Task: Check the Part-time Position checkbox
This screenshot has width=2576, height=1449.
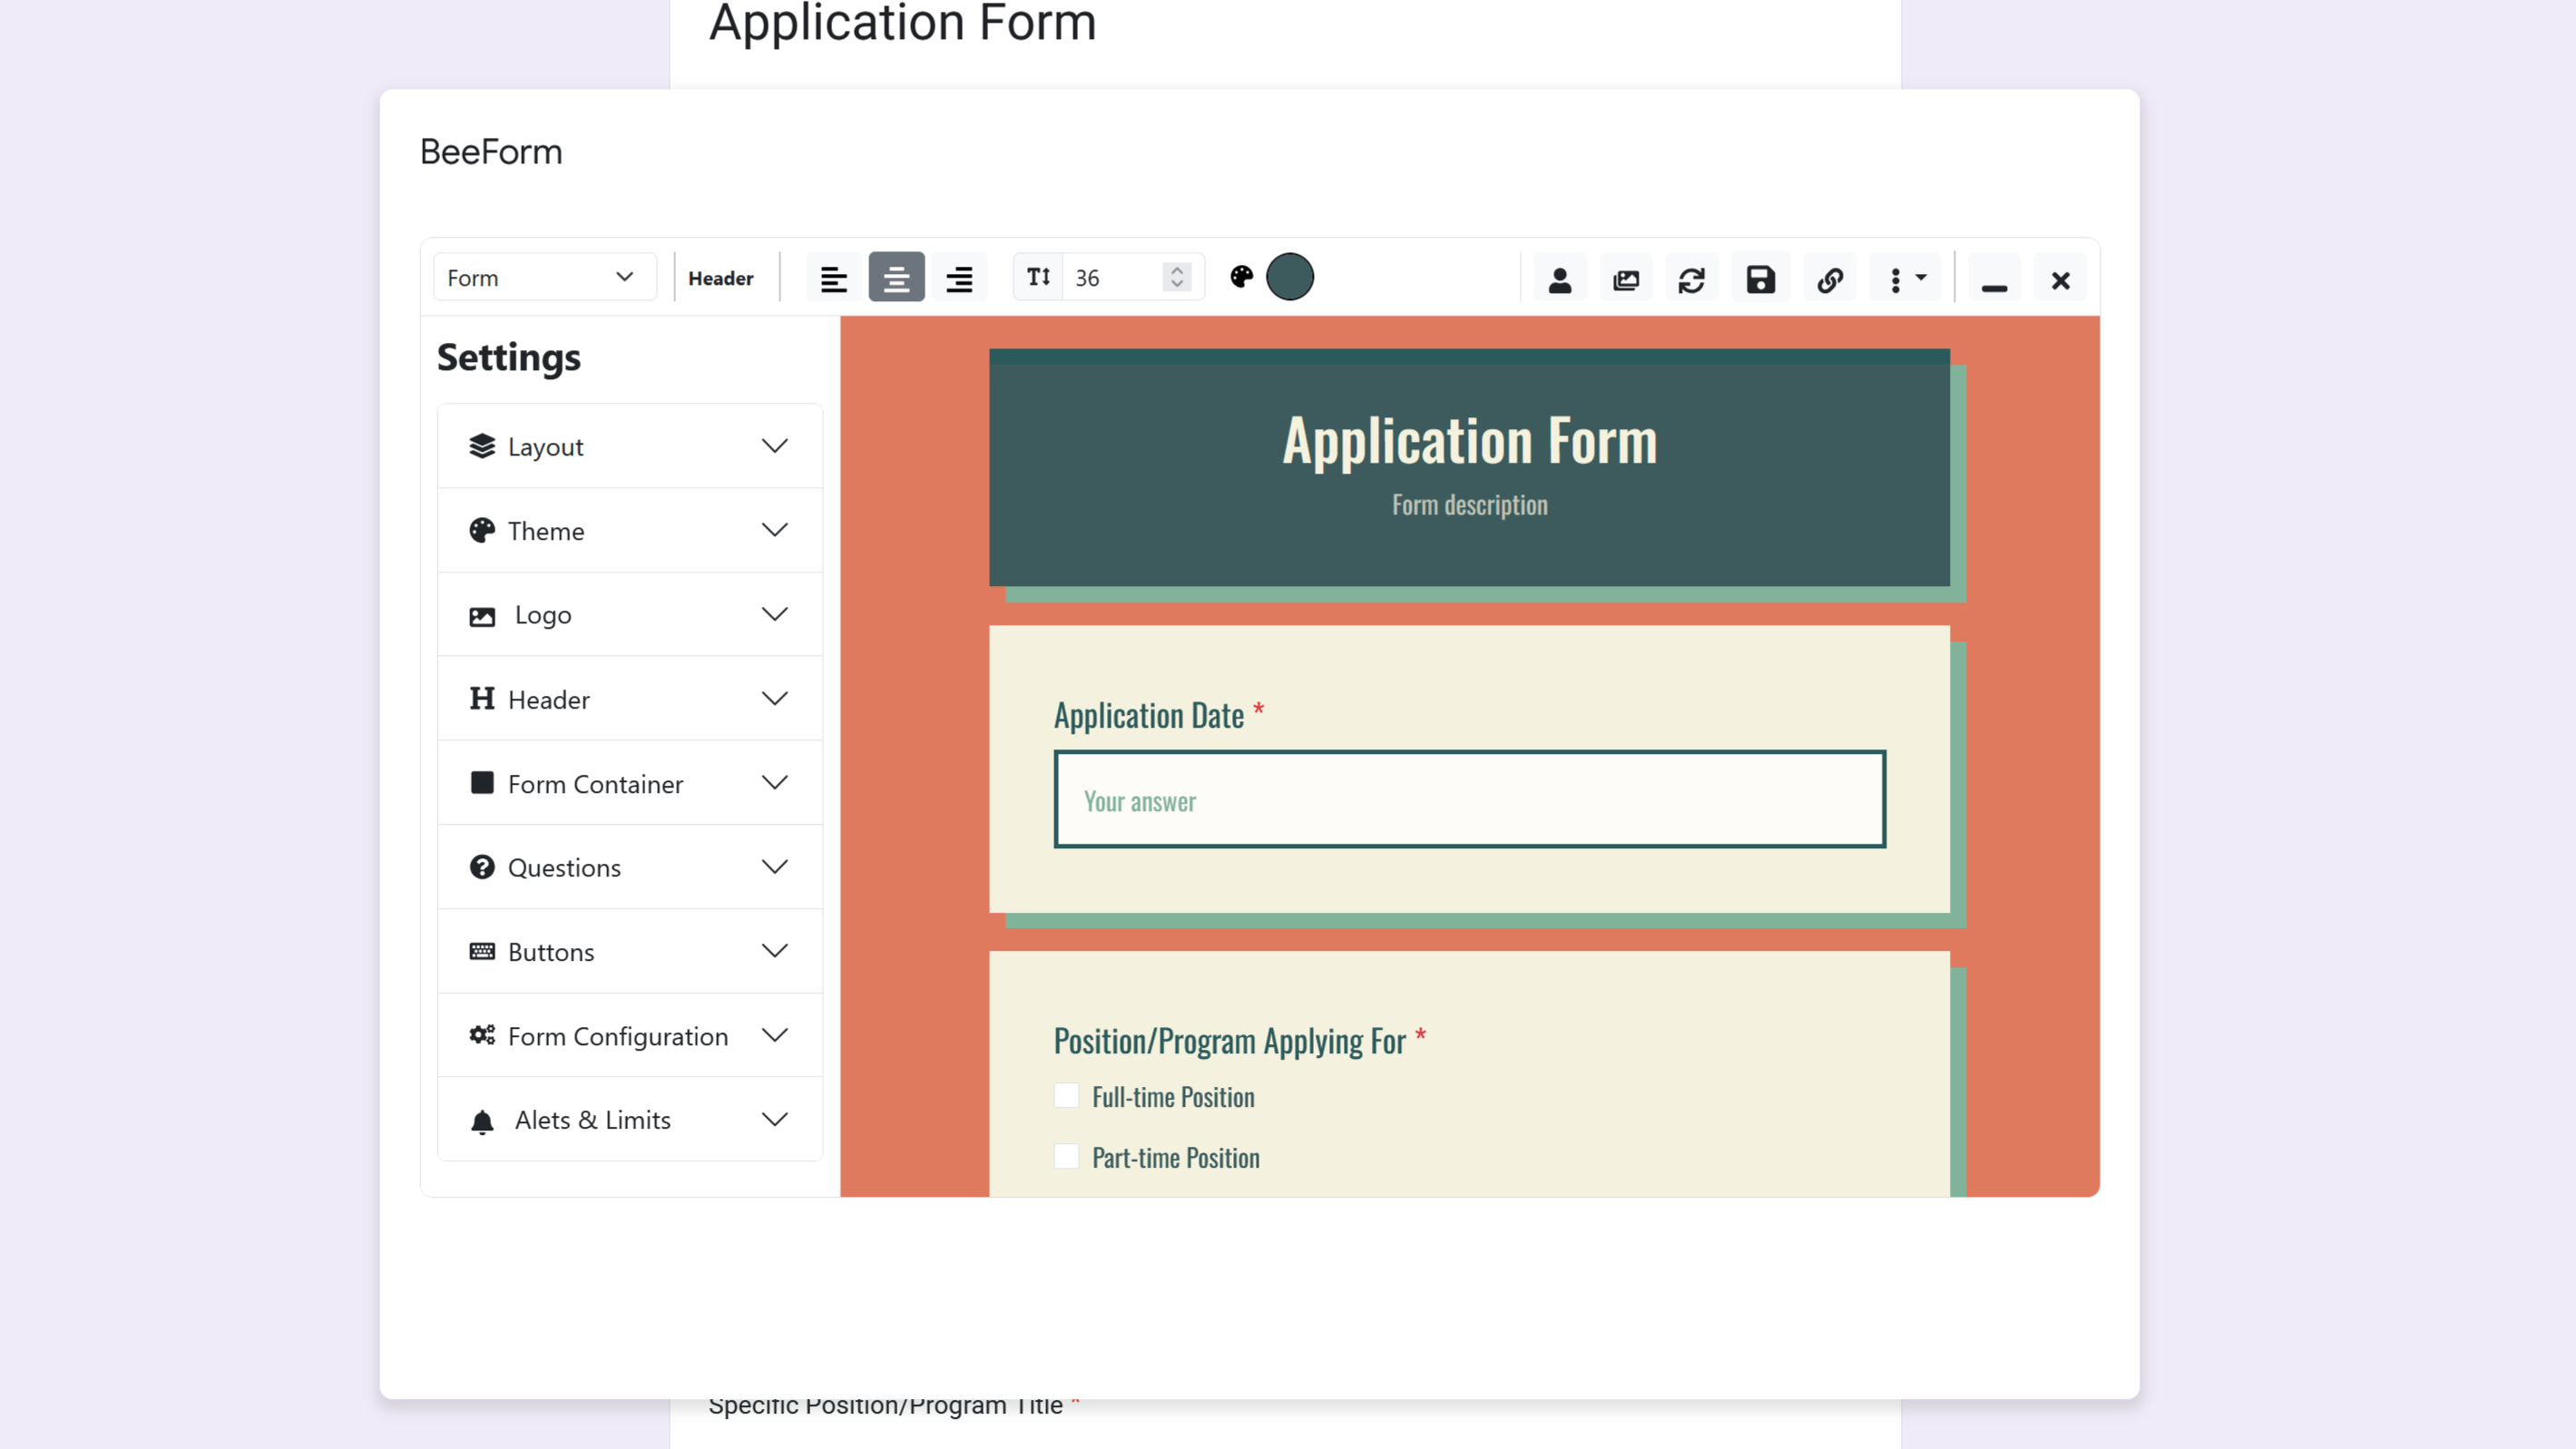Action: (1066, 1155)
